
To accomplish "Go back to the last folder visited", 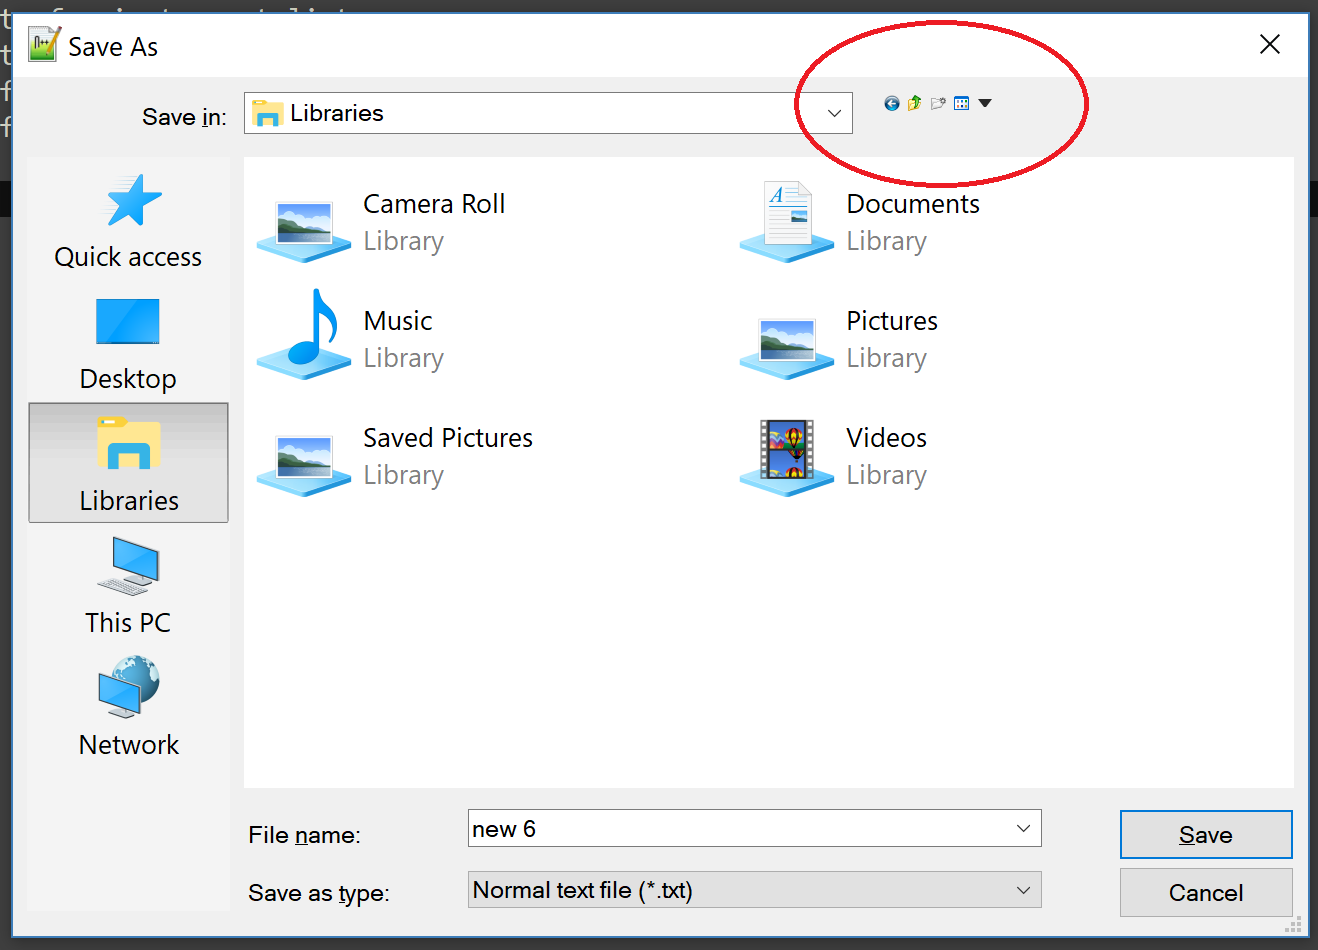I will click(x=891, y=103).
